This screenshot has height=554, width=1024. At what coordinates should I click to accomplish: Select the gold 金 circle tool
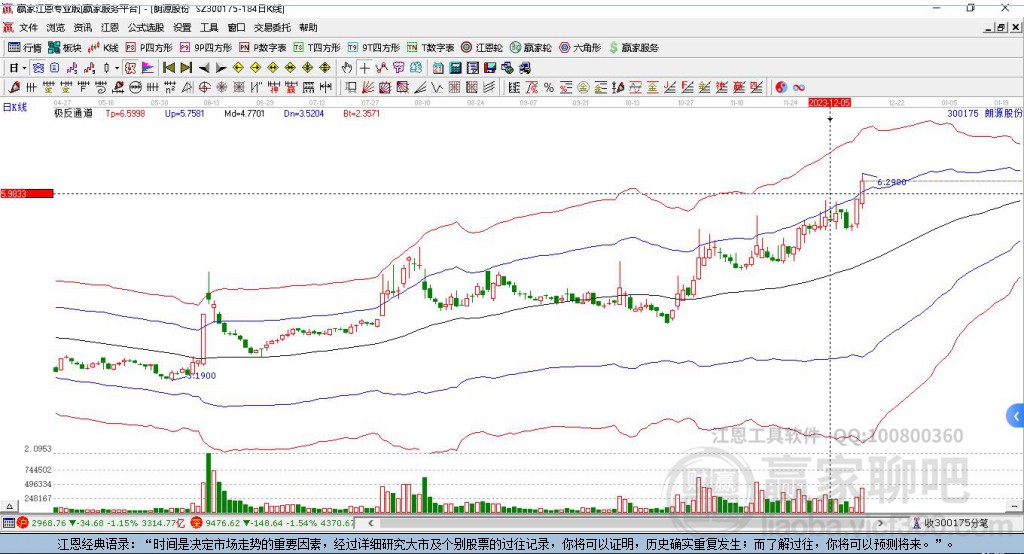click(583, 87)
